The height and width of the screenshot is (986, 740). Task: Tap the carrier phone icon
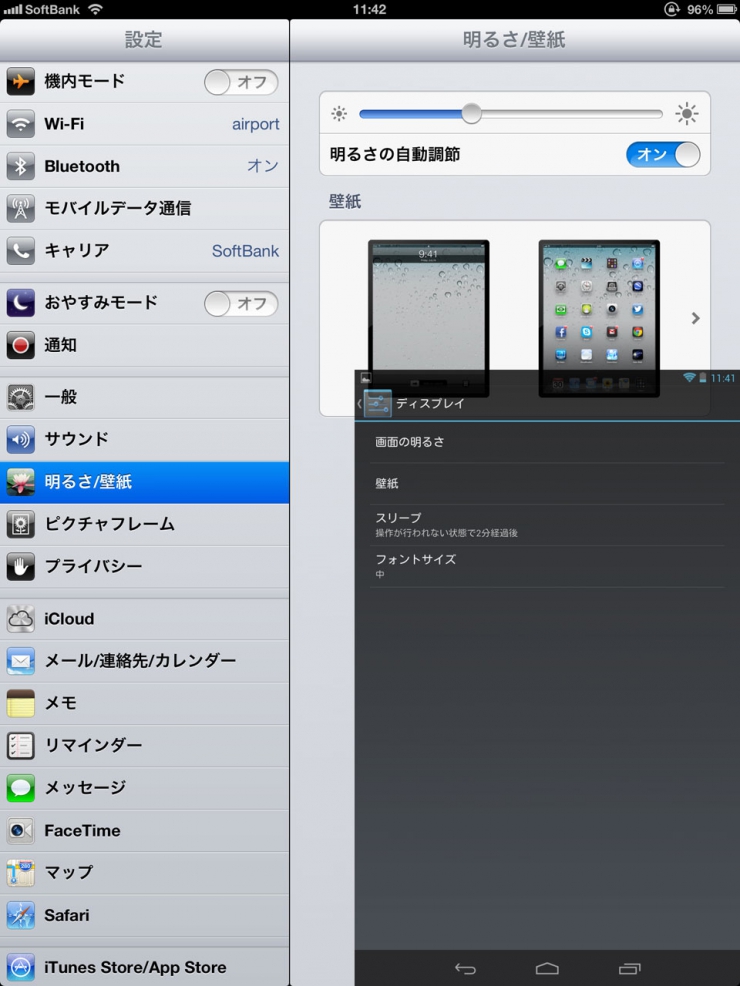point(20,251)
